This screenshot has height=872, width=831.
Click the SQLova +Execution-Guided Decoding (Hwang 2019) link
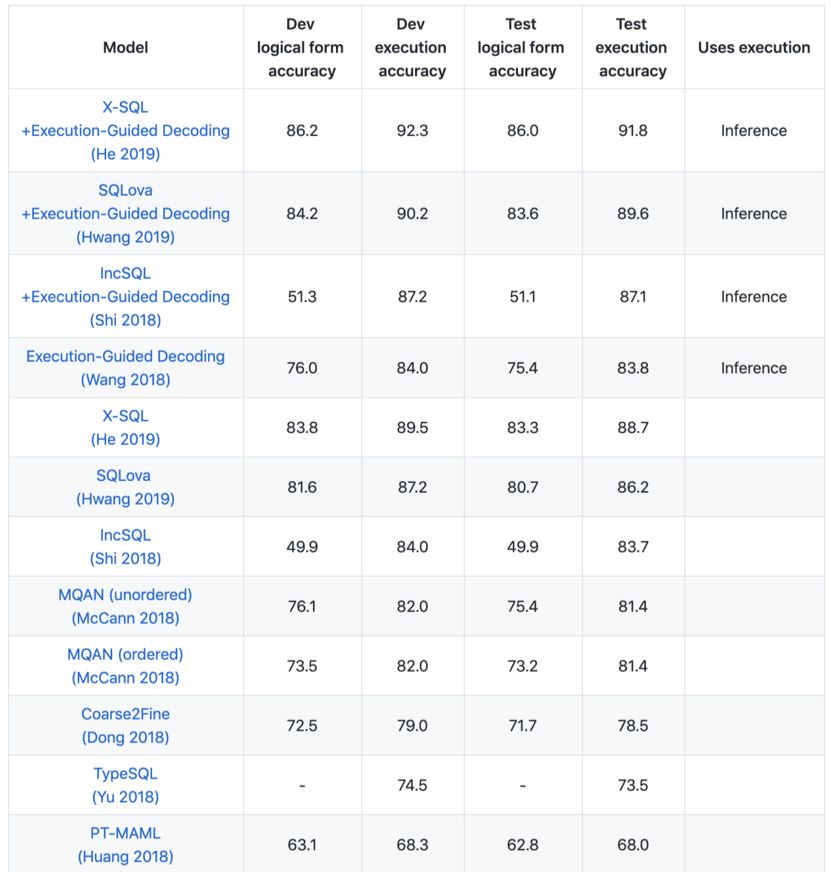(x=125, y=213)
